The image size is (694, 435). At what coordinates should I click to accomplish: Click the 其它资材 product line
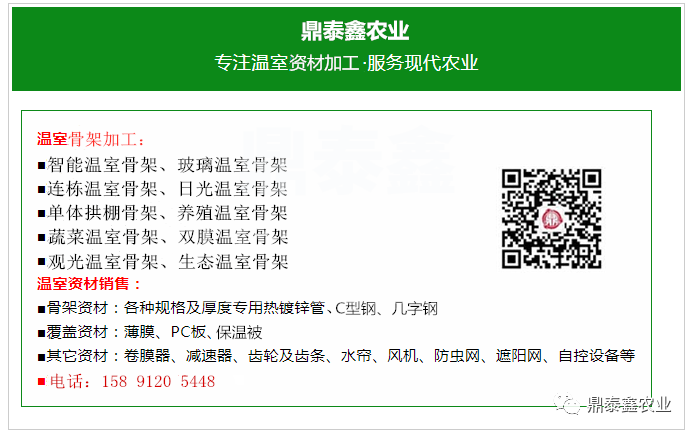coord(336,356)
